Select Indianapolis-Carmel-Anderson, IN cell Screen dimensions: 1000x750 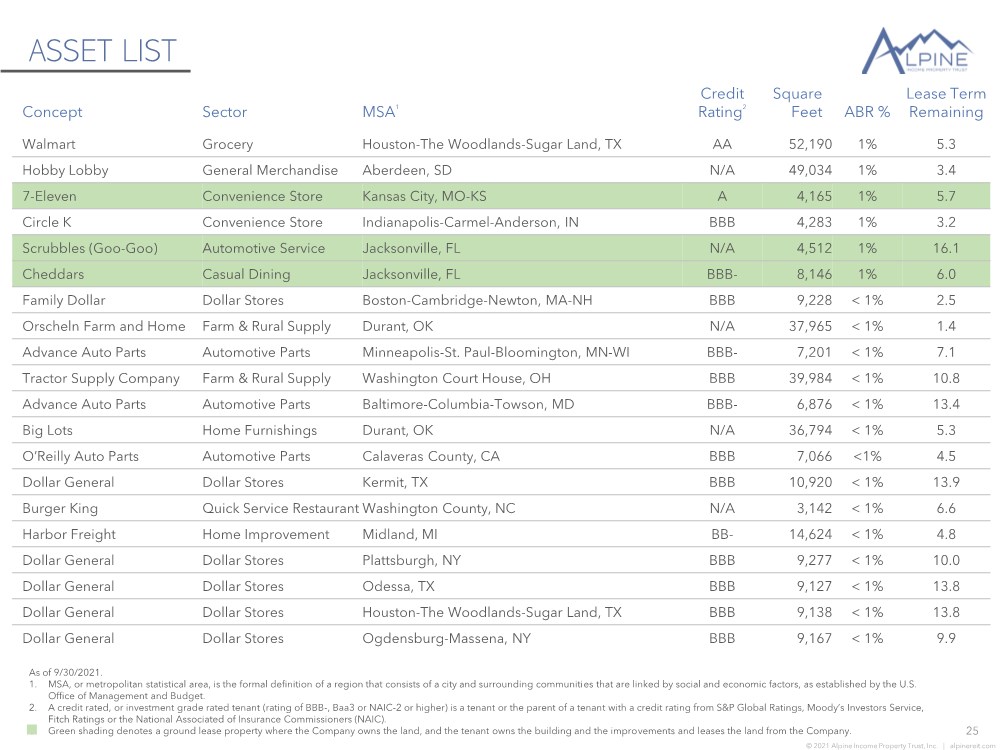[x=471, y=223]
